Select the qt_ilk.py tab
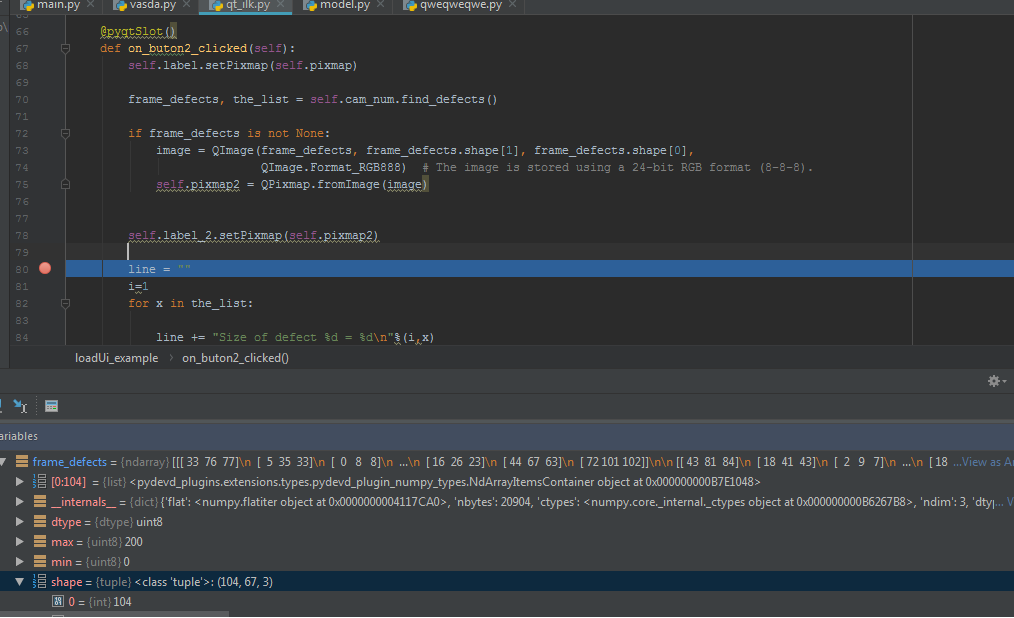The width and height of the screenshot is (1014, 618). pyautogui.click(x=248, y=5)
